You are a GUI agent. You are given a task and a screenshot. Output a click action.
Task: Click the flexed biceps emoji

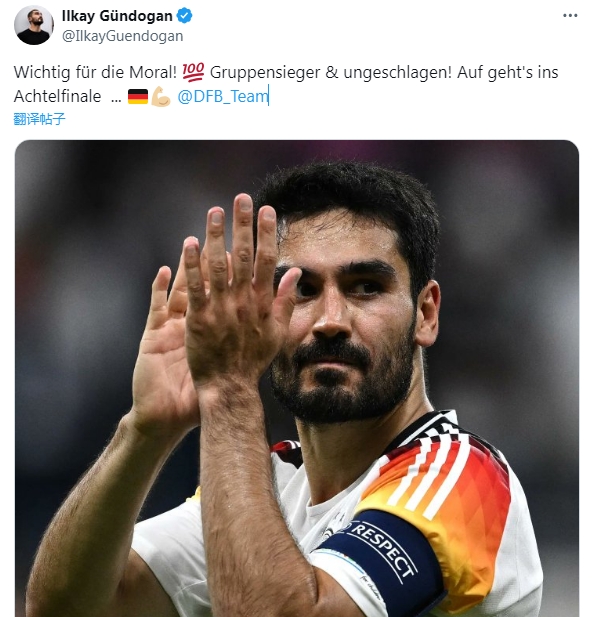[x=161, y=96]
